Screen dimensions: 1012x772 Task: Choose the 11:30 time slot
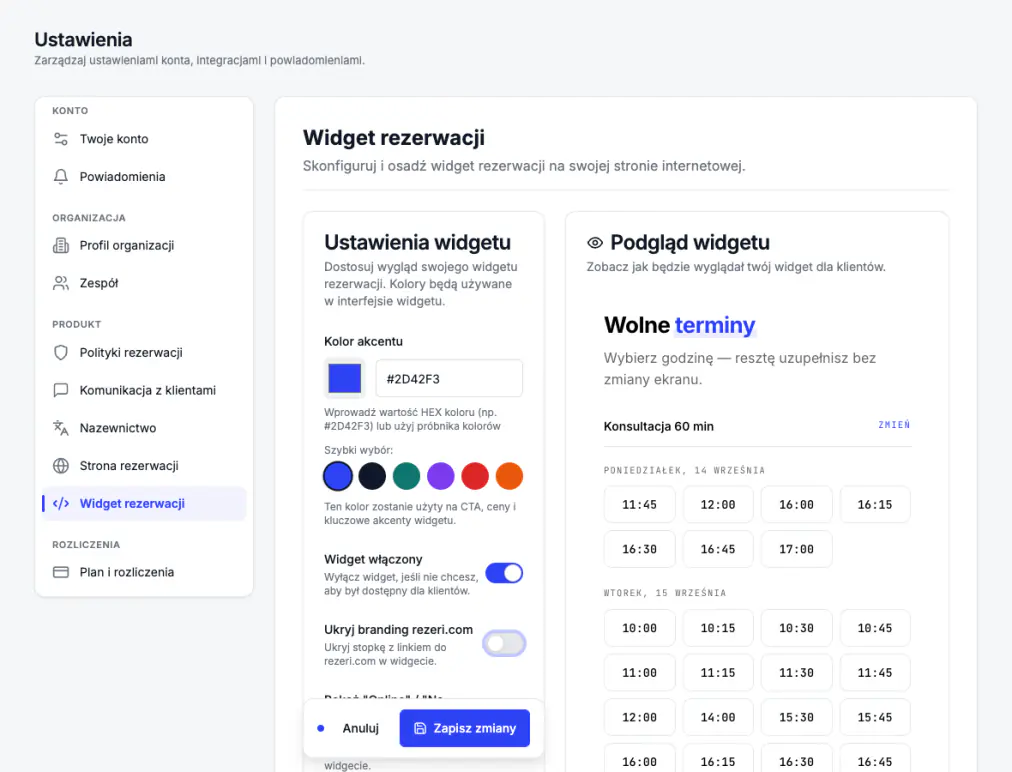796,673
